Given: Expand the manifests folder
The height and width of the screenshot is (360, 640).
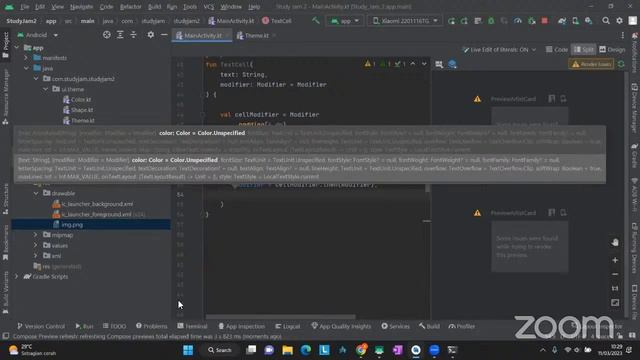Looking at the screenshot, I should 27,58.
